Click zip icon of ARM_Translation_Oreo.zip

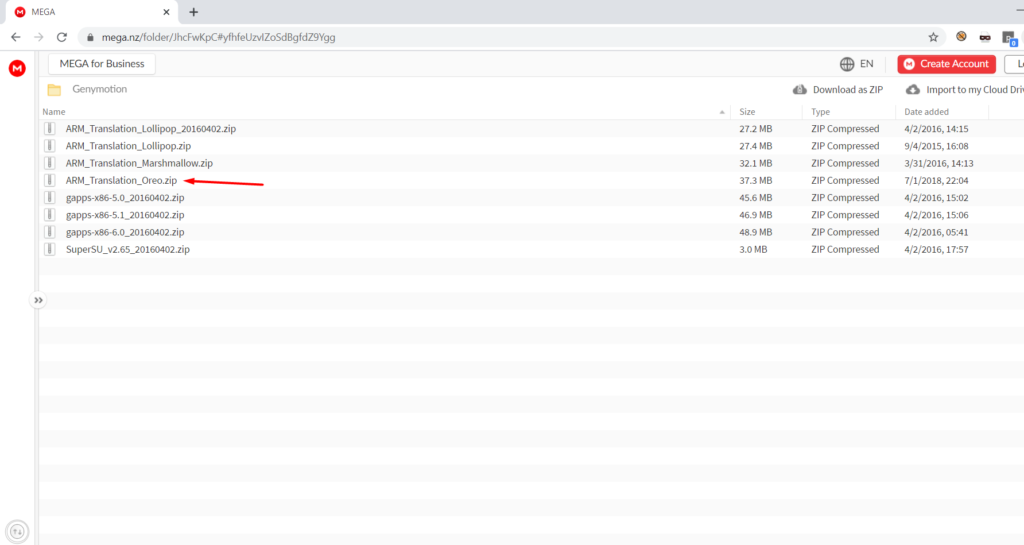(50, 180)
